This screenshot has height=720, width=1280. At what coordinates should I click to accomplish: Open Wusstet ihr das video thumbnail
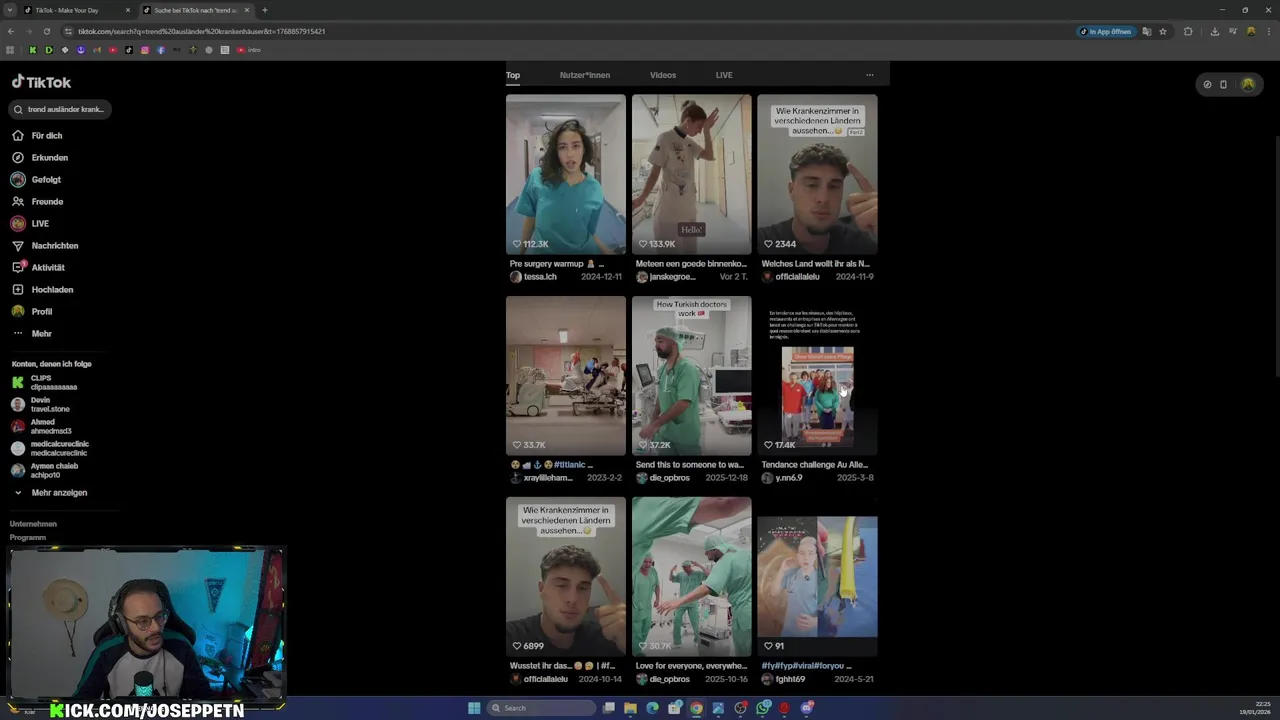point(566,576)
